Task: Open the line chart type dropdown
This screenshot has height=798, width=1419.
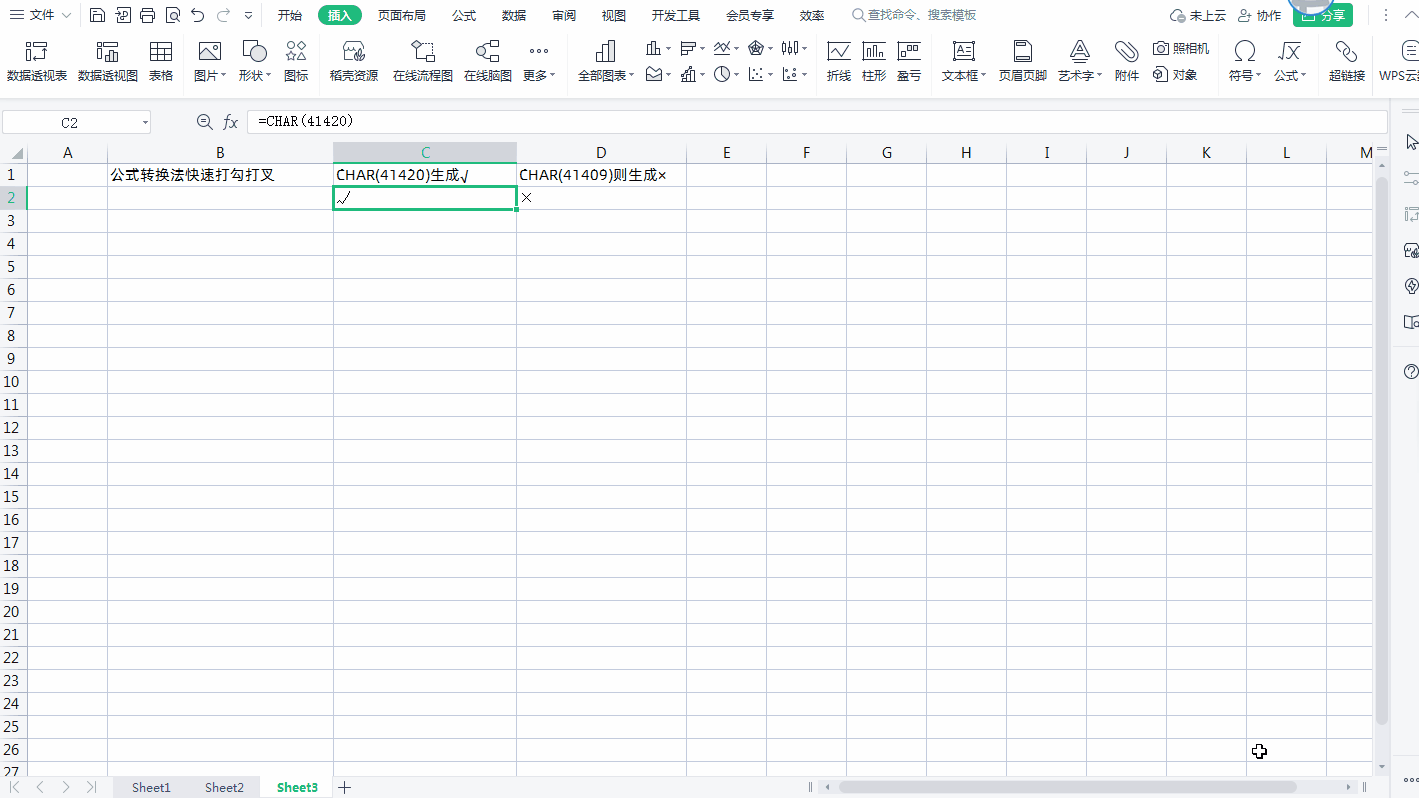Action: (x=726, y=48)
